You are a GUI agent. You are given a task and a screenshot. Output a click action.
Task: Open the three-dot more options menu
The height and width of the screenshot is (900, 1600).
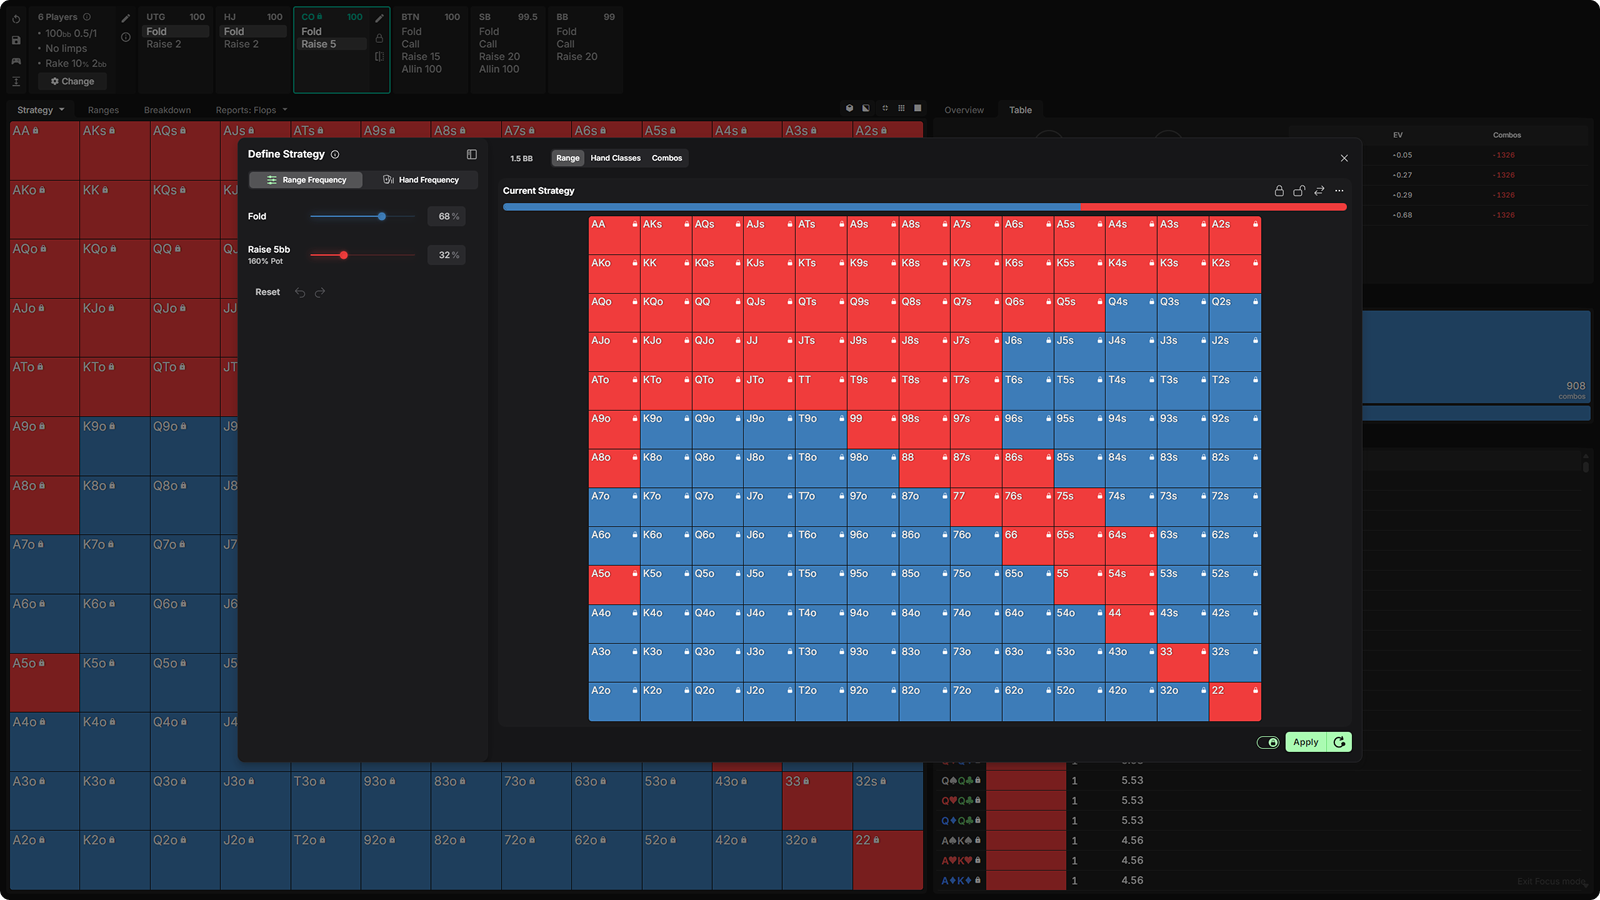tap(1339, 191)
